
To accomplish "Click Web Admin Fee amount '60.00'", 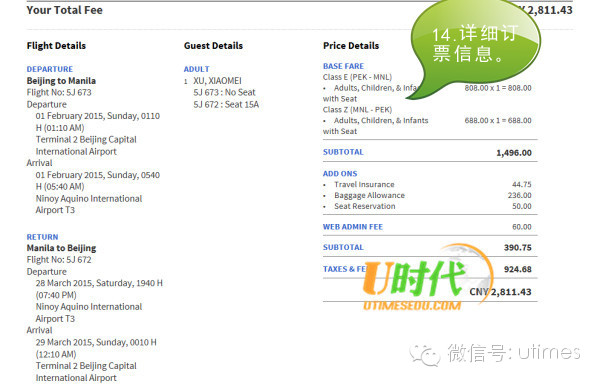I will click(522, 227).
